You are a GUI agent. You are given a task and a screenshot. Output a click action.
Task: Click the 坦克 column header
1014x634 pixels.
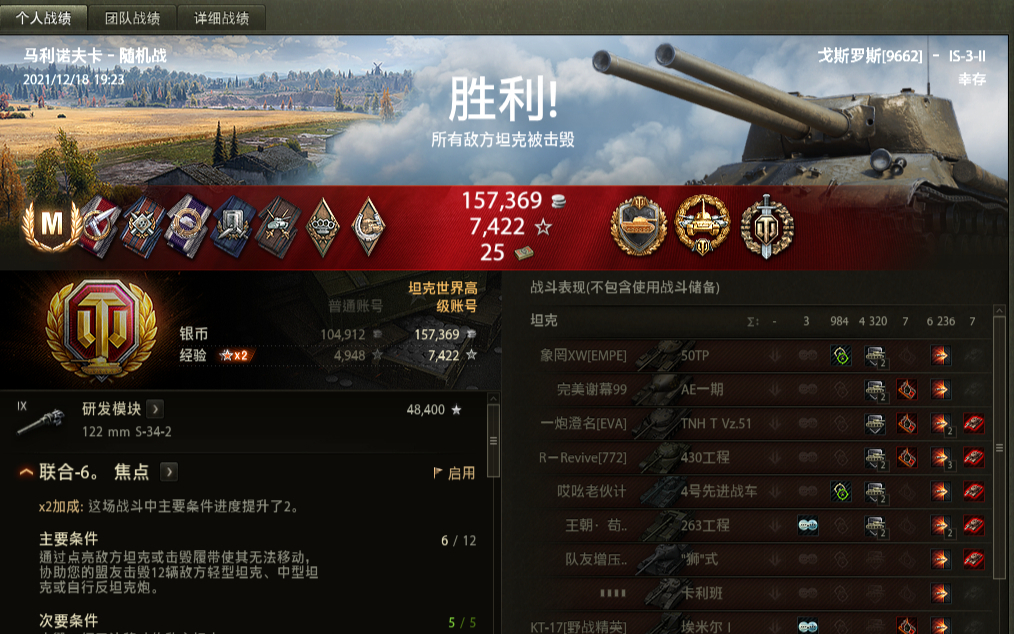pos(544,321)
